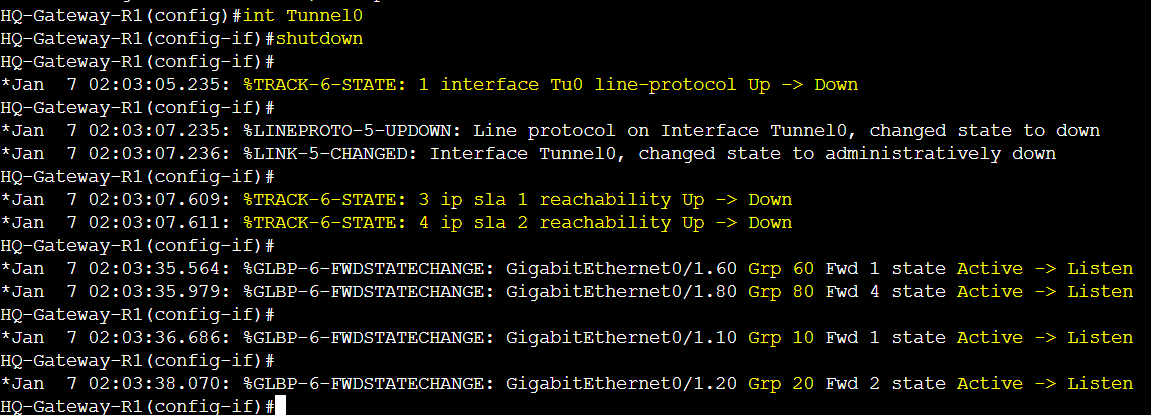Click the 'HQ-Gateway-R1(config)#' prompt on the first line
Viewport: 1151px width, 415px height.
point(121,15)
